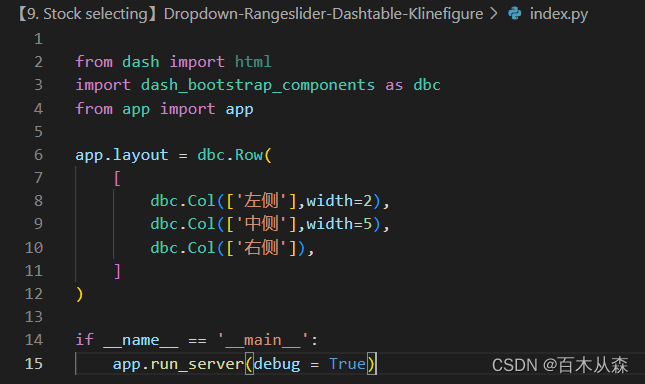Click 'width=2' on line 8
The image size is (645, 384).
click(x=339, y=201)
